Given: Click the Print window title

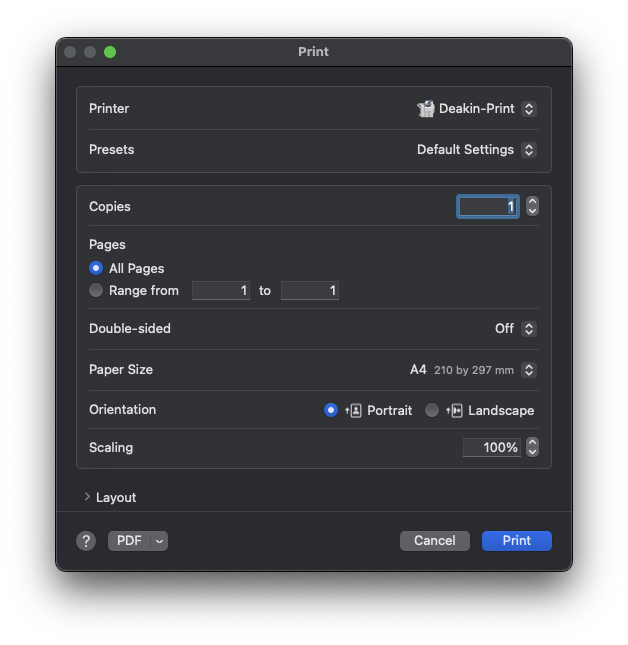Looking at the screenshot, I should 313,52.
